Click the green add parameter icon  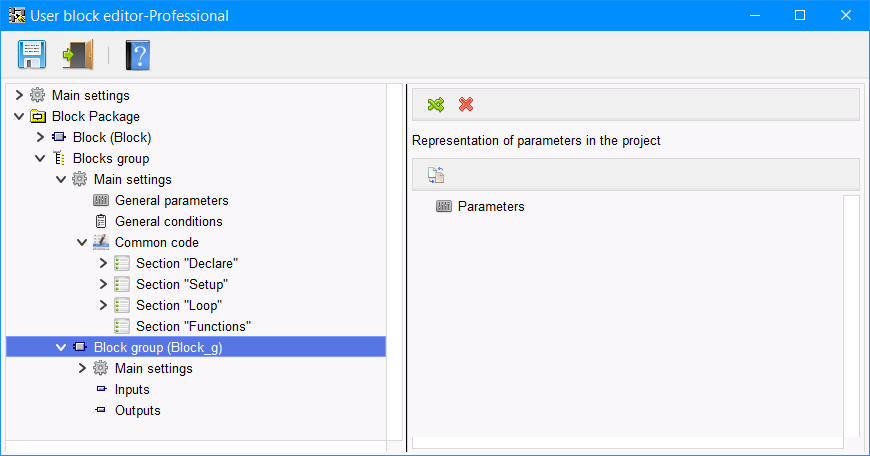pyautogui.click(x=435, y=104)
